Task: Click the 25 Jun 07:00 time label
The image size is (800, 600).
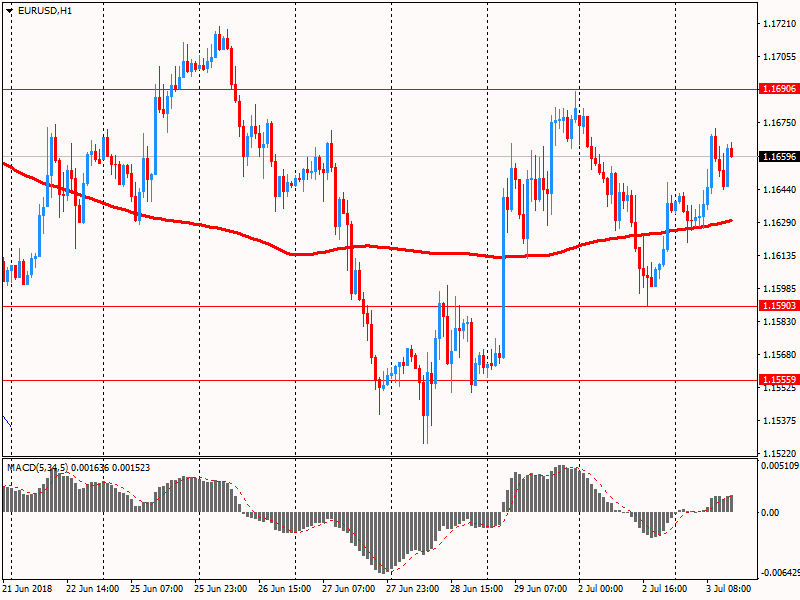Action: [x=157, y=589]
